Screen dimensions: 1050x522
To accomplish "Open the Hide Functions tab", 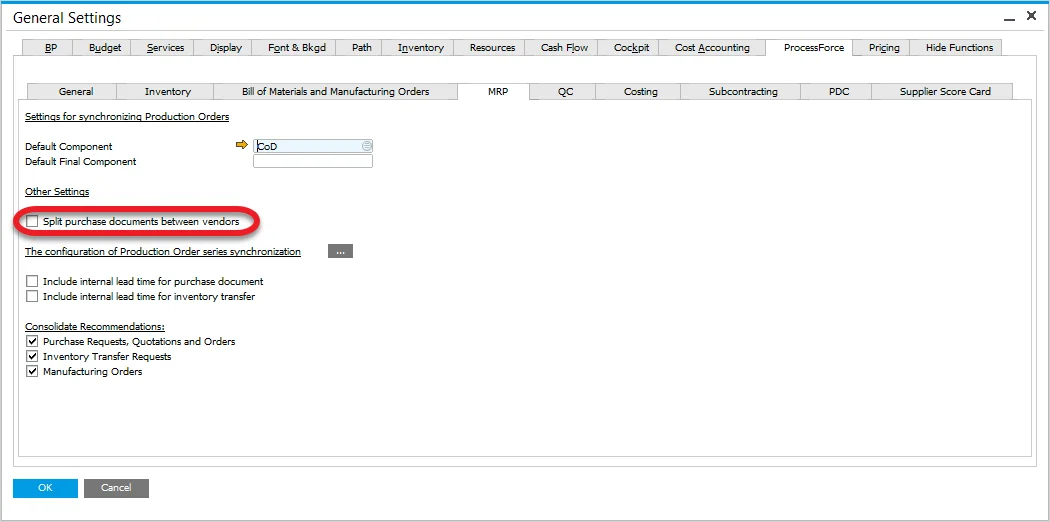I will pos(958,48).
